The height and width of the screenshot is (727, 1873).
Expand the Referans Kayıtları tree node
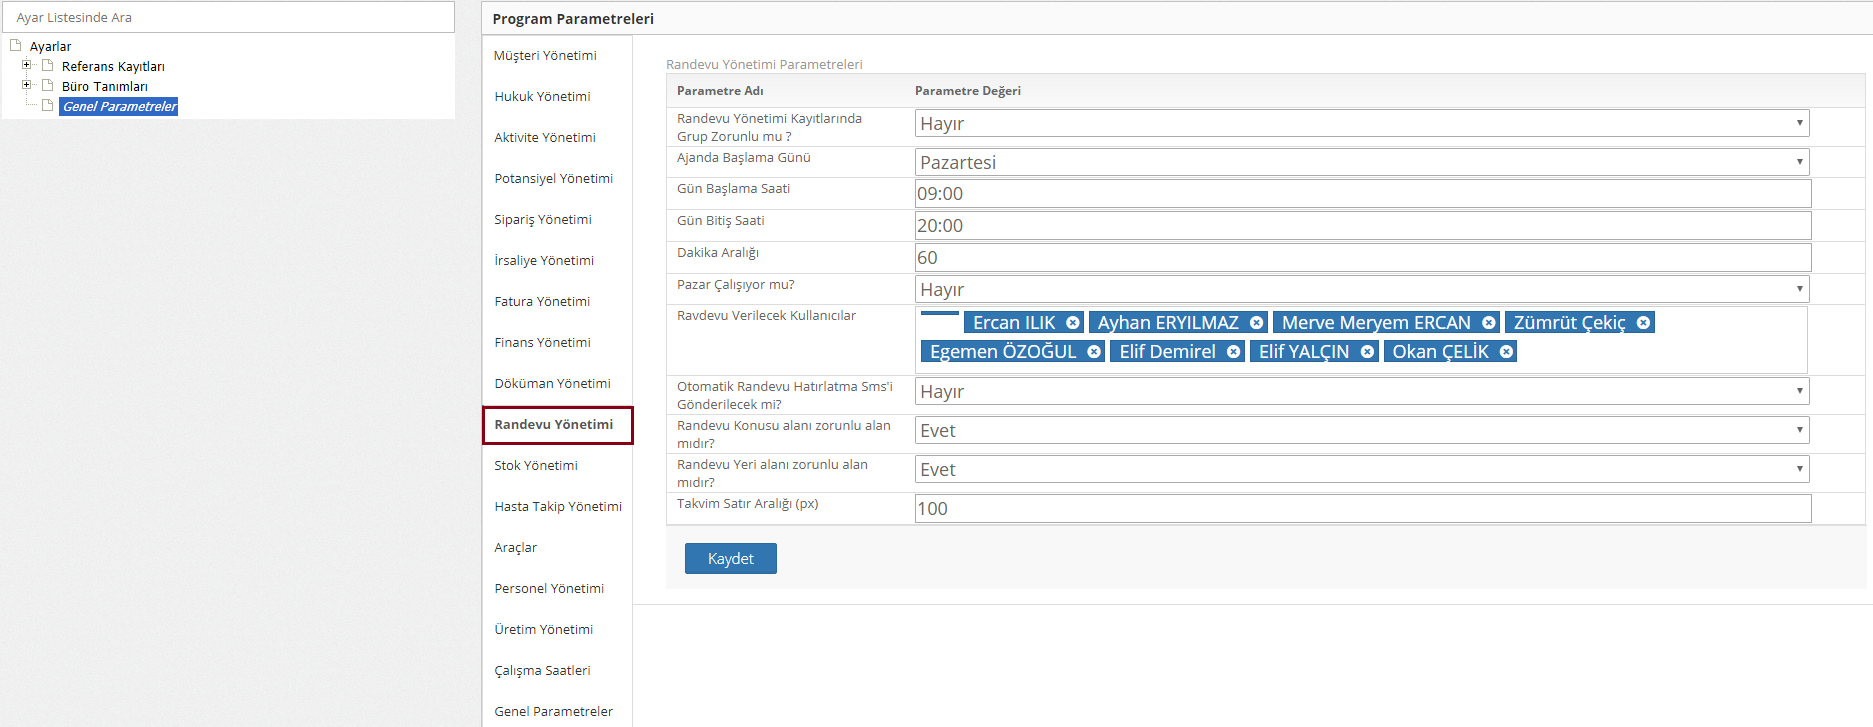[27, 65]
